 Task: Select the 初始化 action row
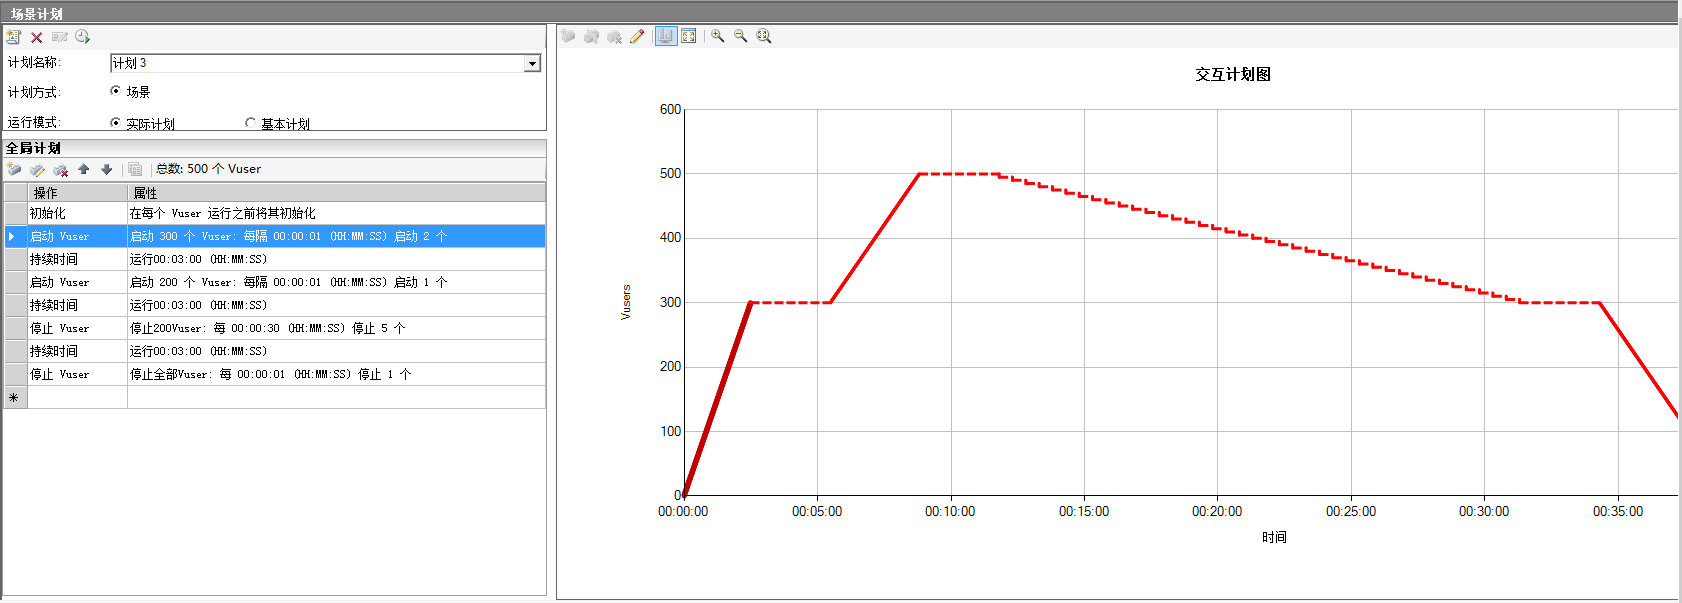(x=76, y=213)
